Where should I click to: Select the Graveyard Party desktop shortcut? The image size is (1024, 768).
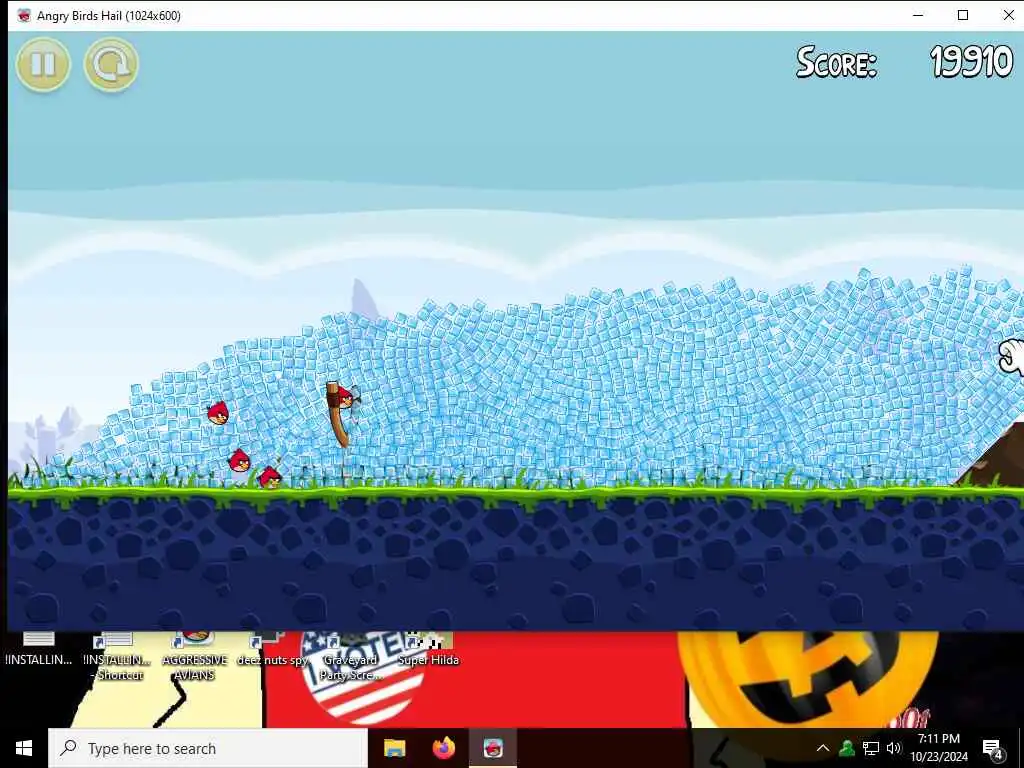click(350, 656)
